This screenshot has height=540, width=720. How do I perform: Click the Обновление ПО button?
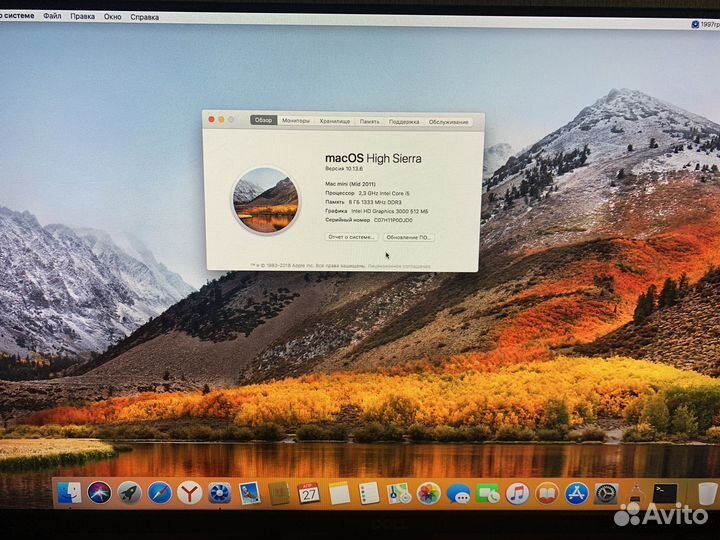(408, 237)
